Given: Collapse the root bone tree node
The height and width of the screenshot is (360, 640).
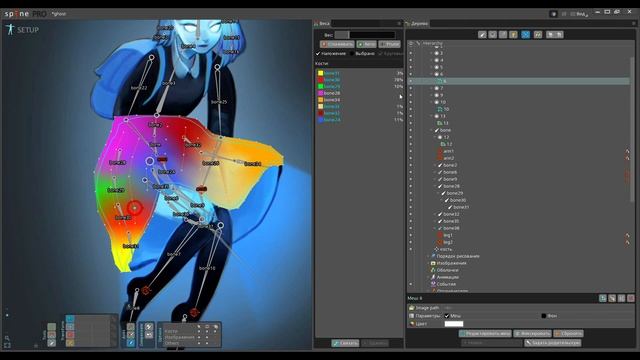Looking at the screenshot, I should (x=432, y=130).
